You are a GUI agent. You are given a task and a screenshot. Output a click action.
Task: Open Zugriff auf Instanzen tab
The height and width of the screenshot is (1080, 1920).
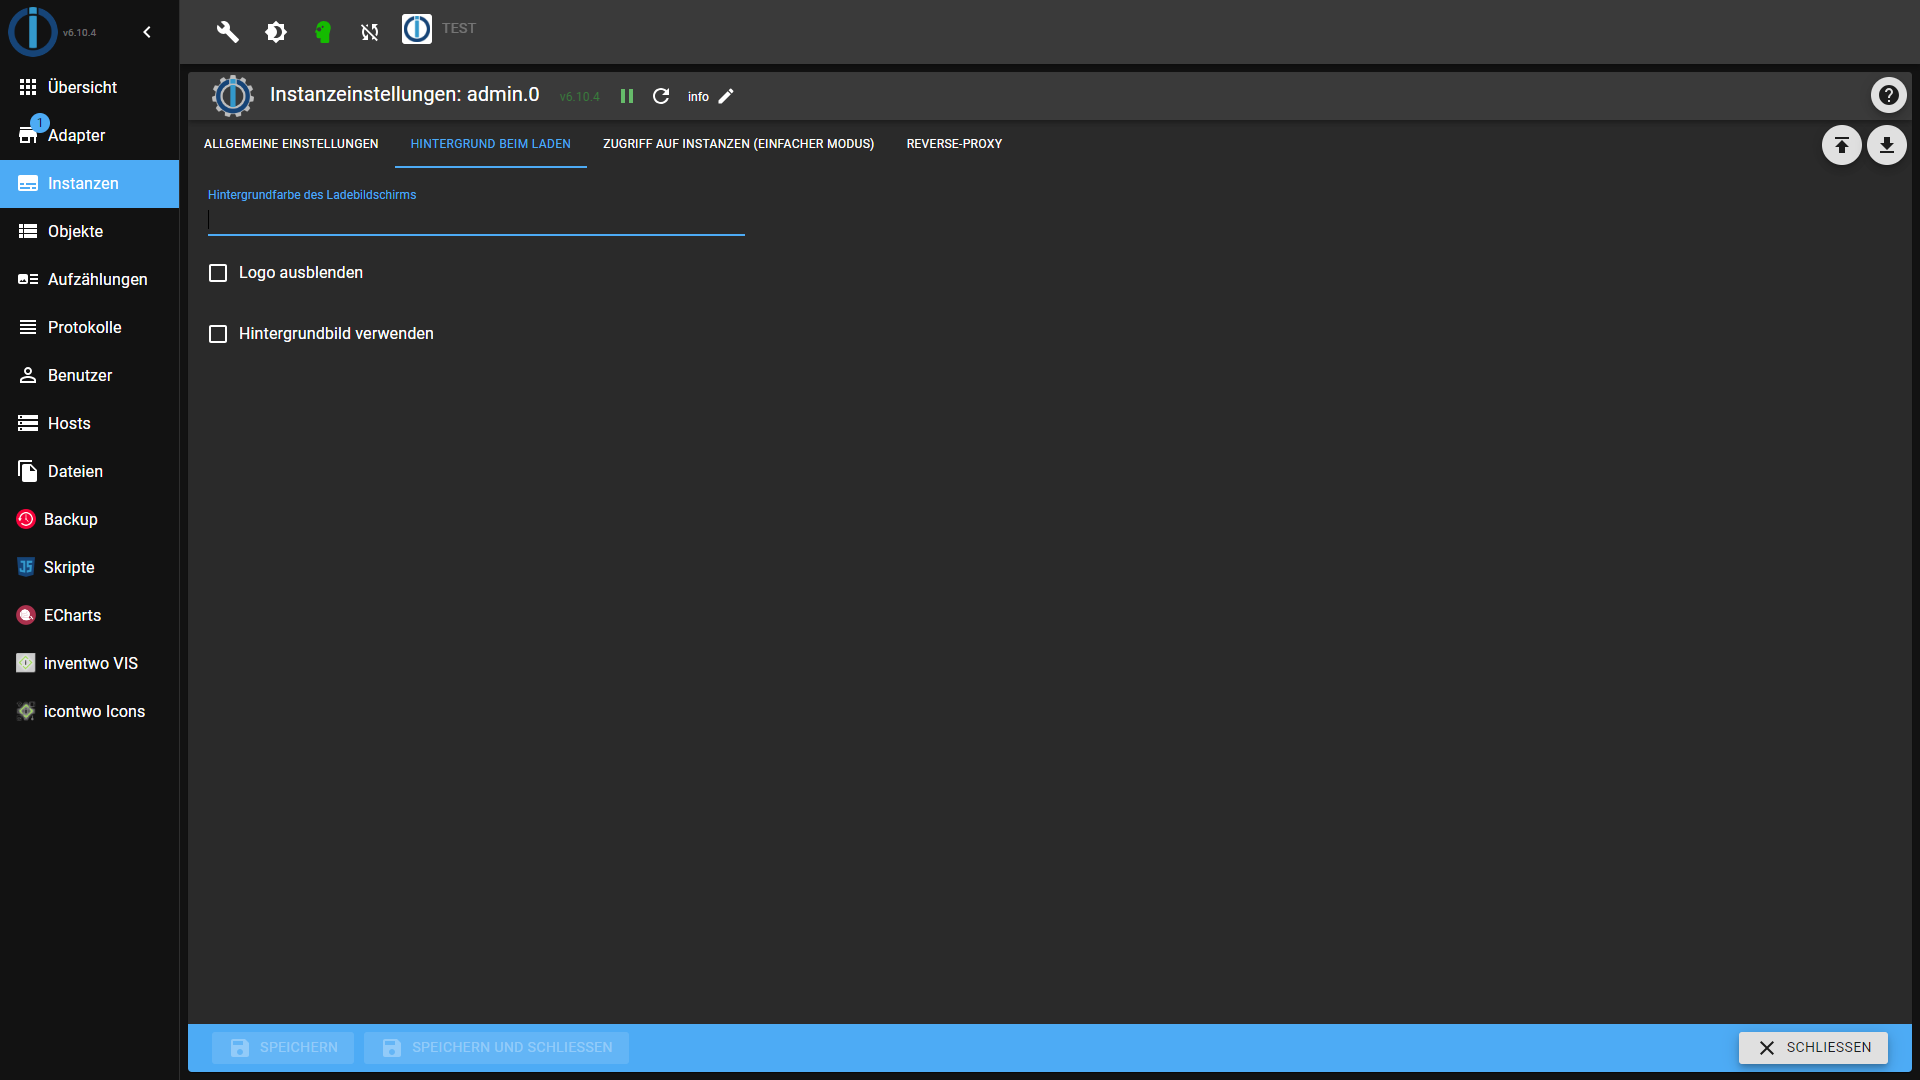[x=739, y=144]
